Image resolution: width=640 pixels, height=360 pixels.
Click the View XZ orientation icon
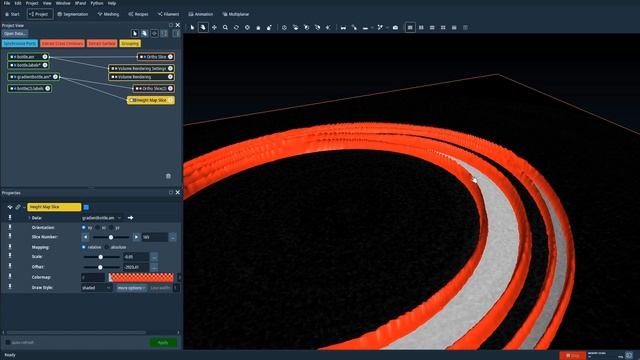pyautogui.click(x=306, y=27)
